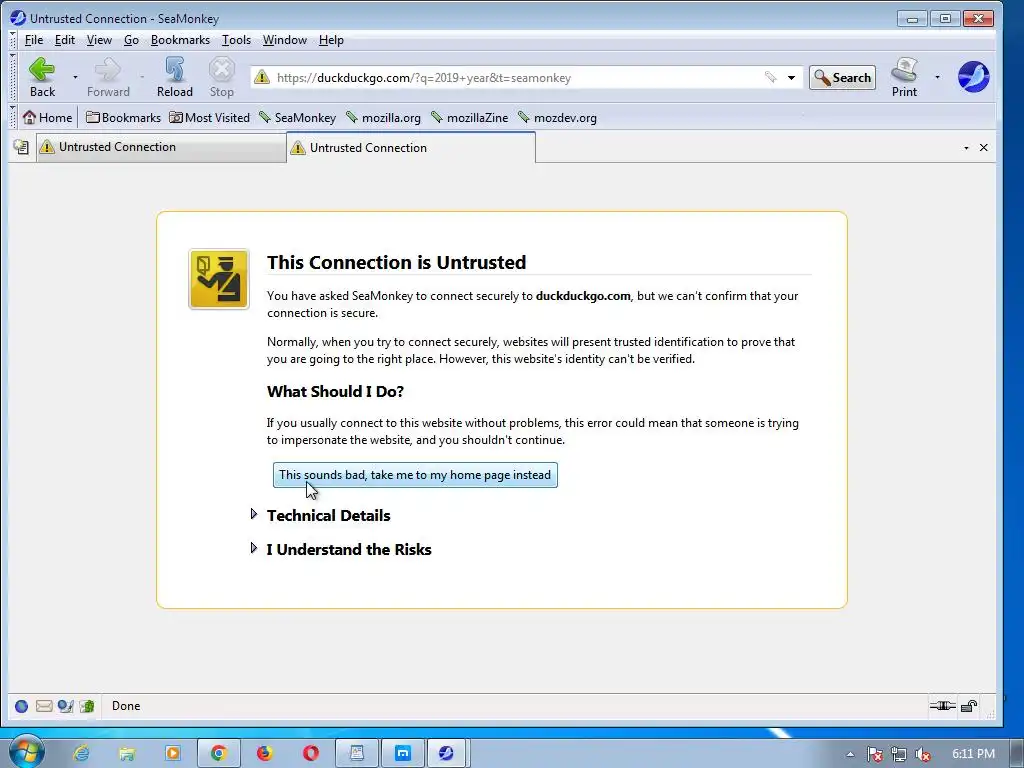1024x768 pixels.
Task: Close the current tab with the tab bar X
Action: point(984,148)
